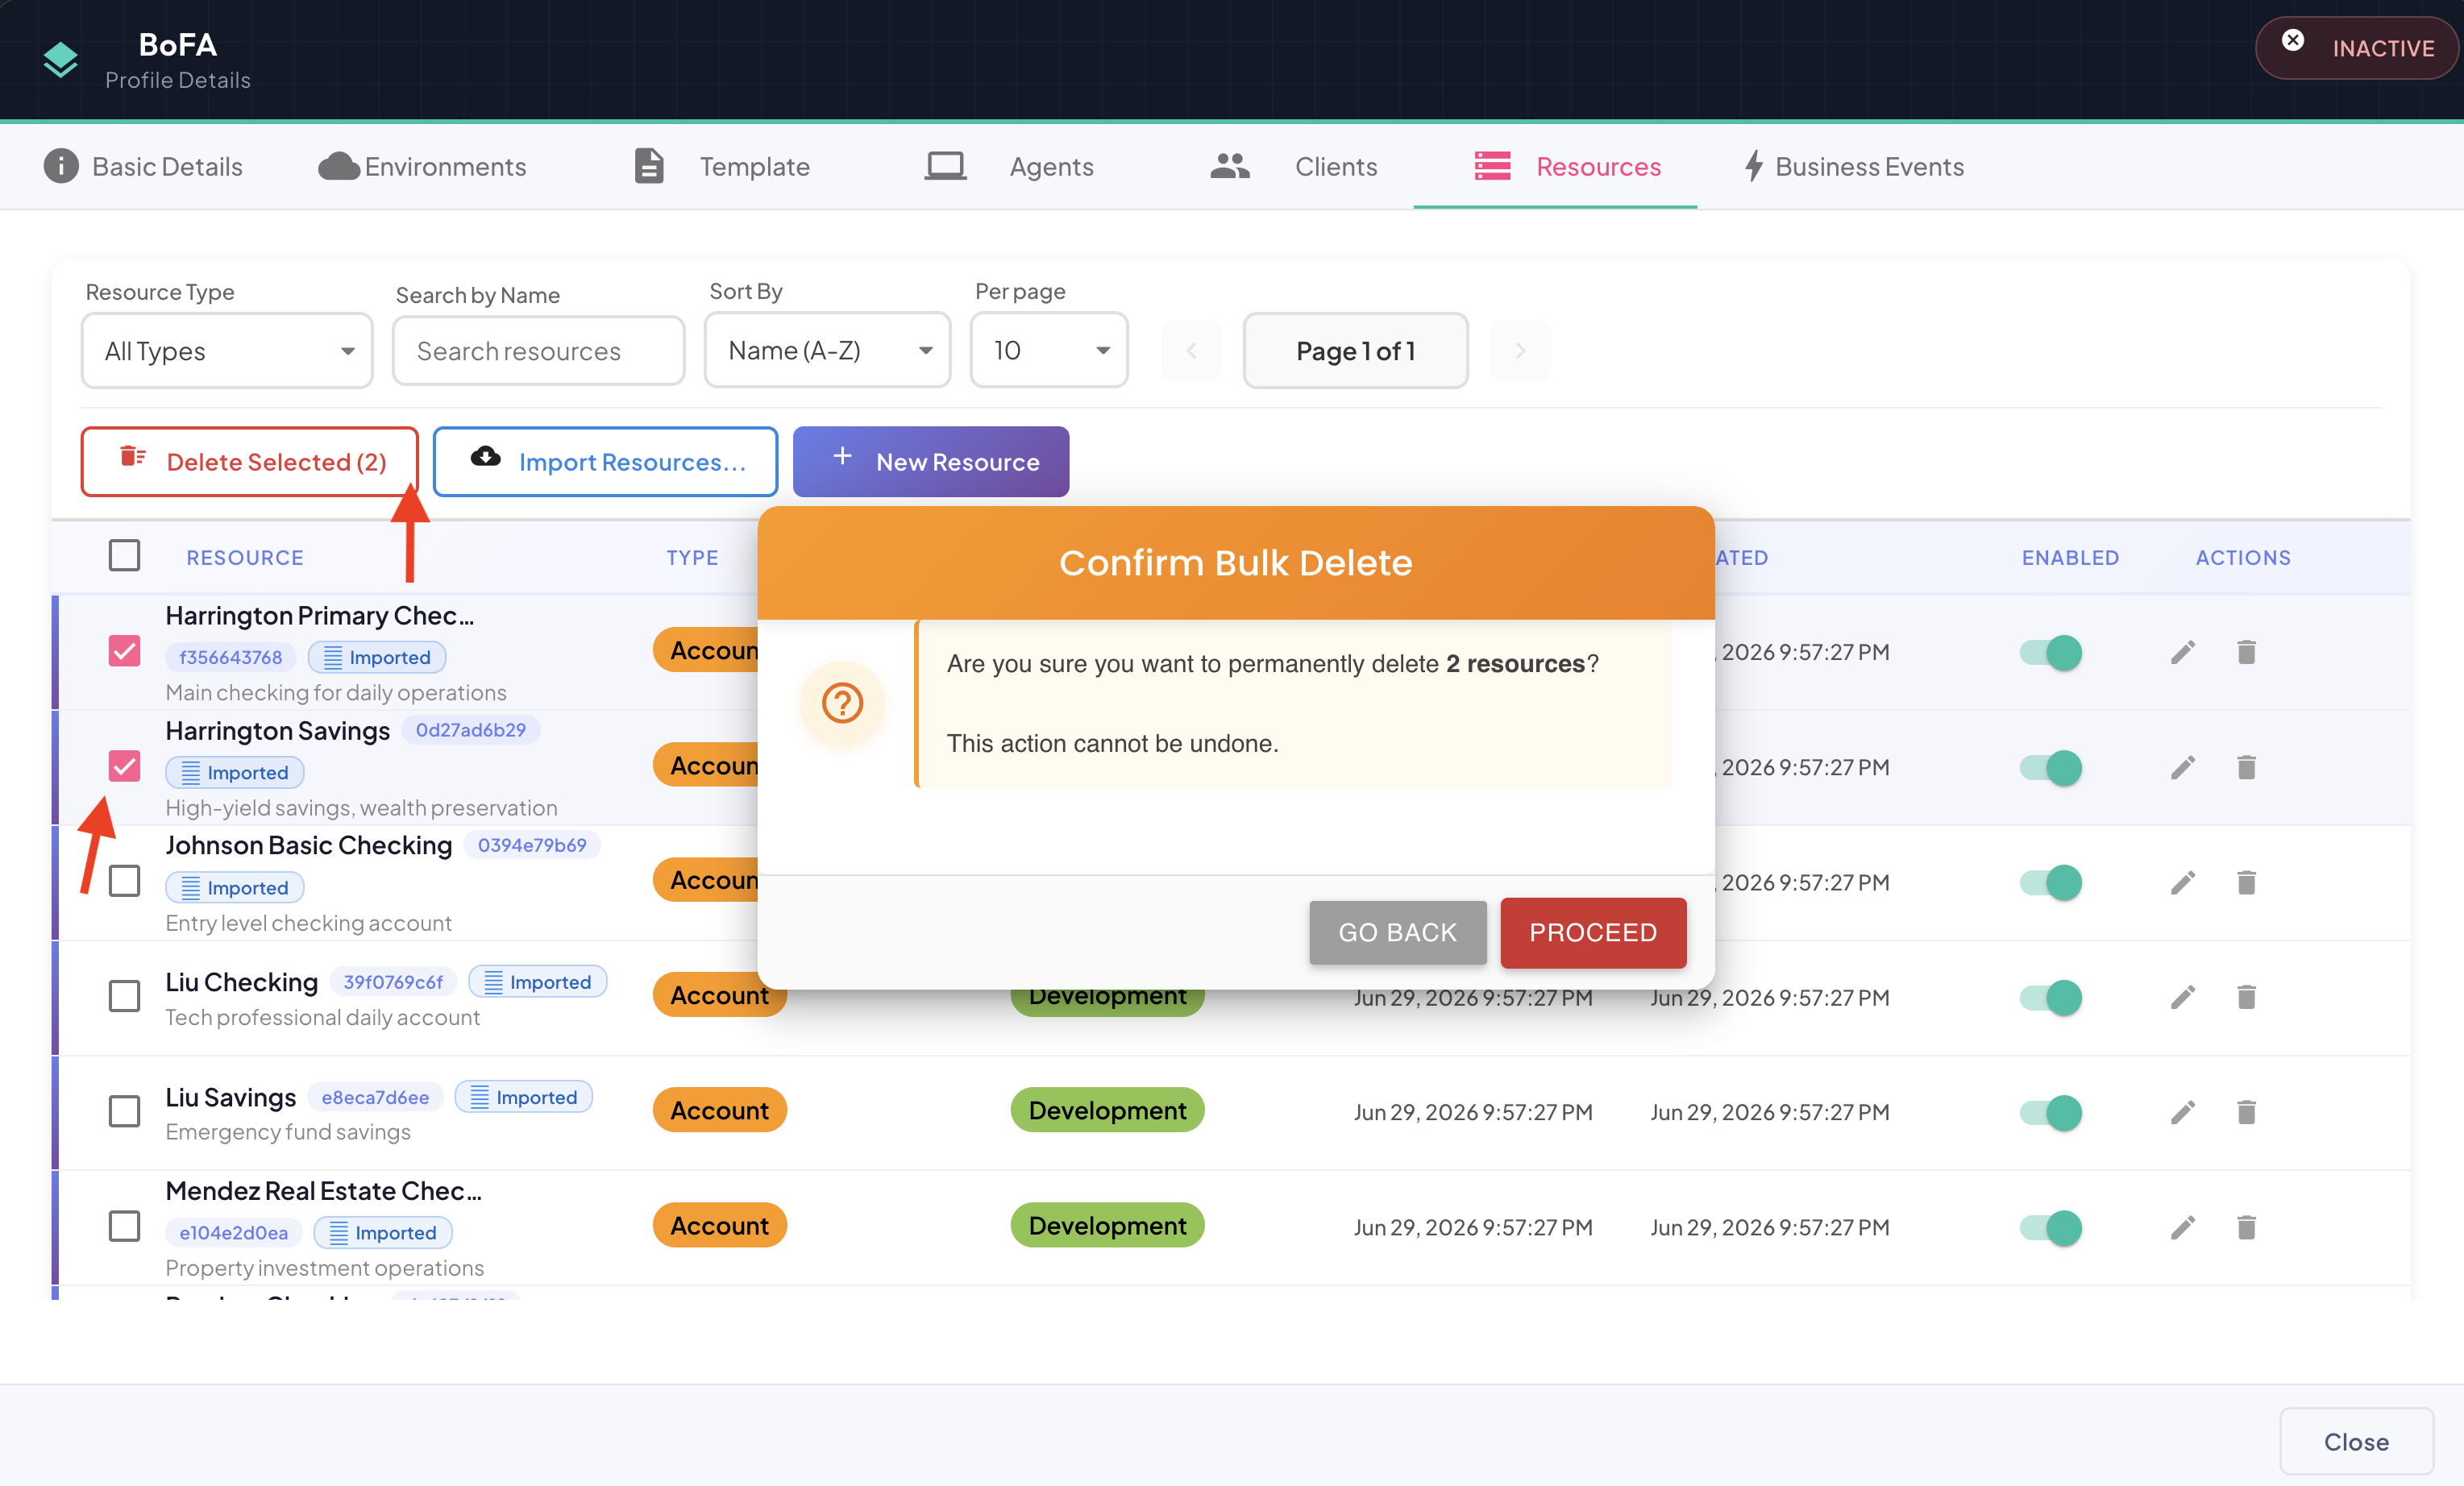Delete Harrington Primary Checking via trash icon
2464x1486 pixels.
(2246, 652)
